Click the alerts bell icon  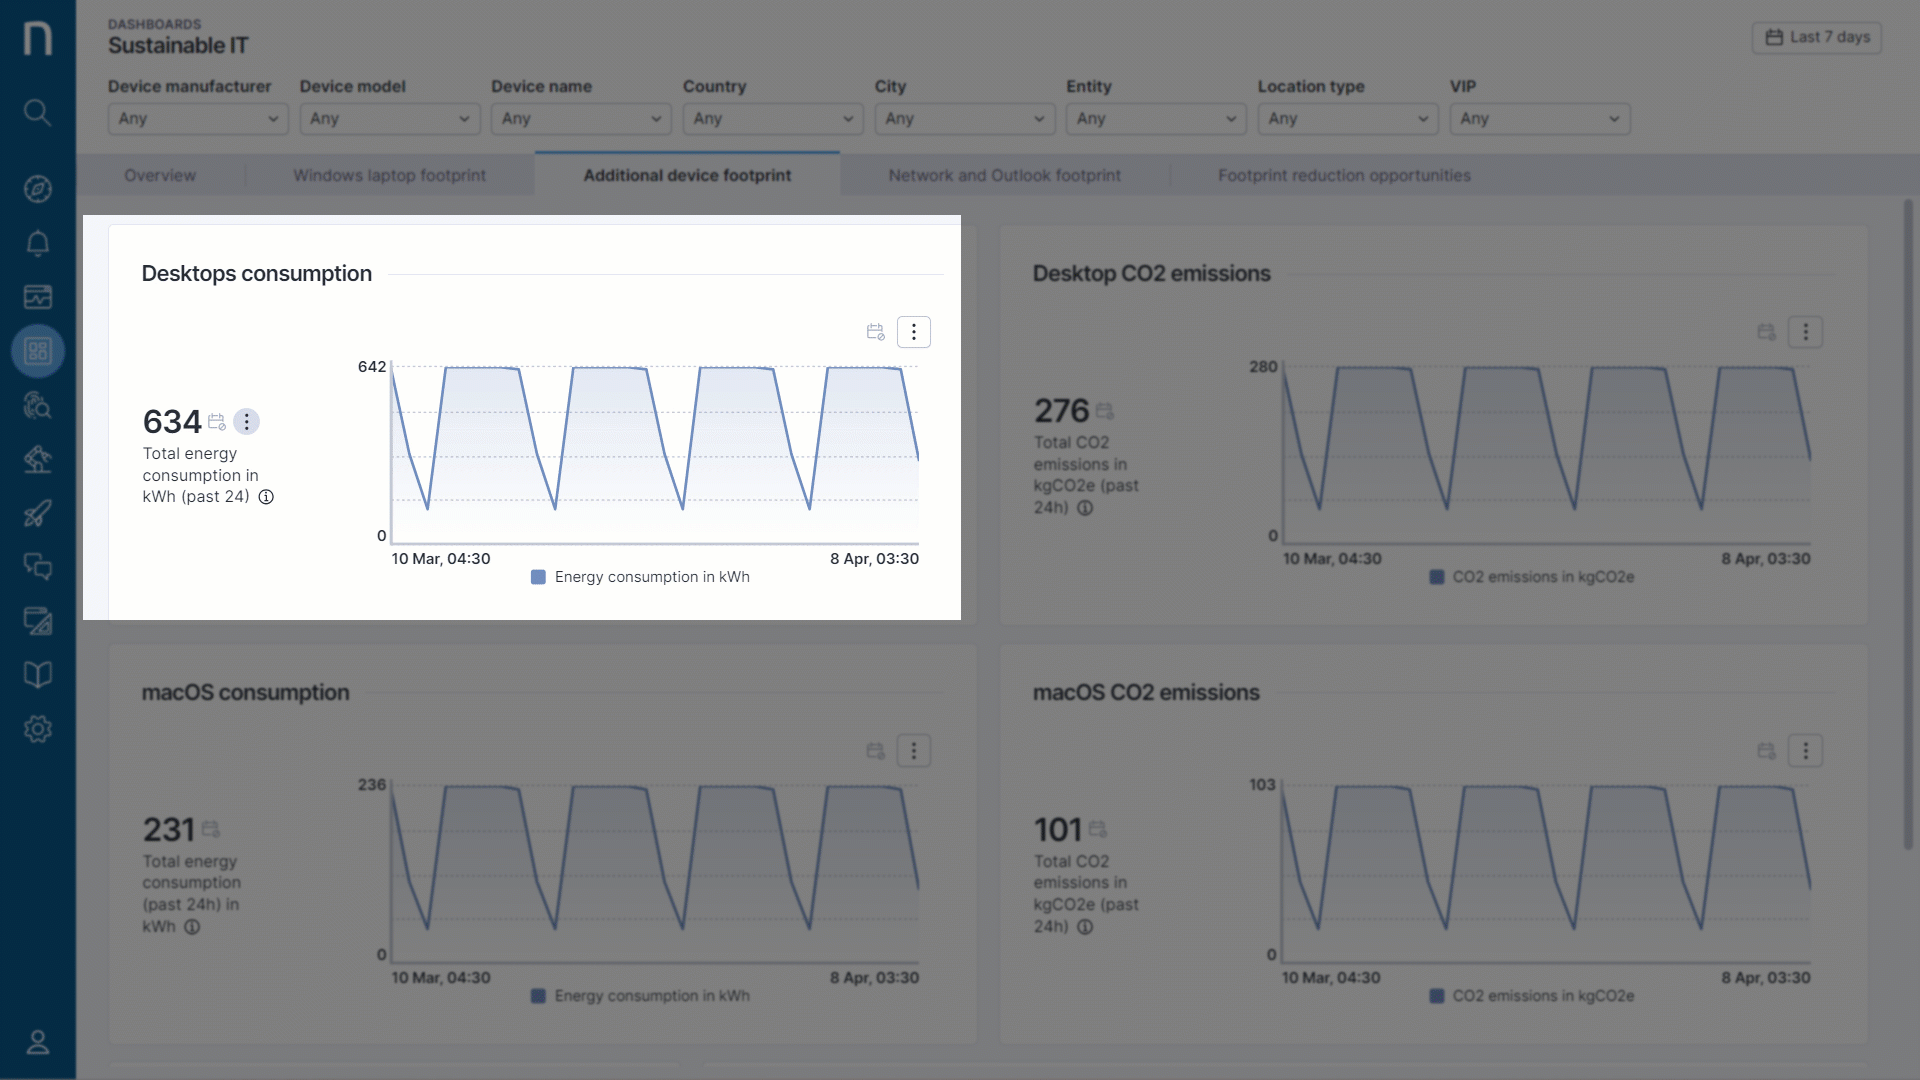37,243
